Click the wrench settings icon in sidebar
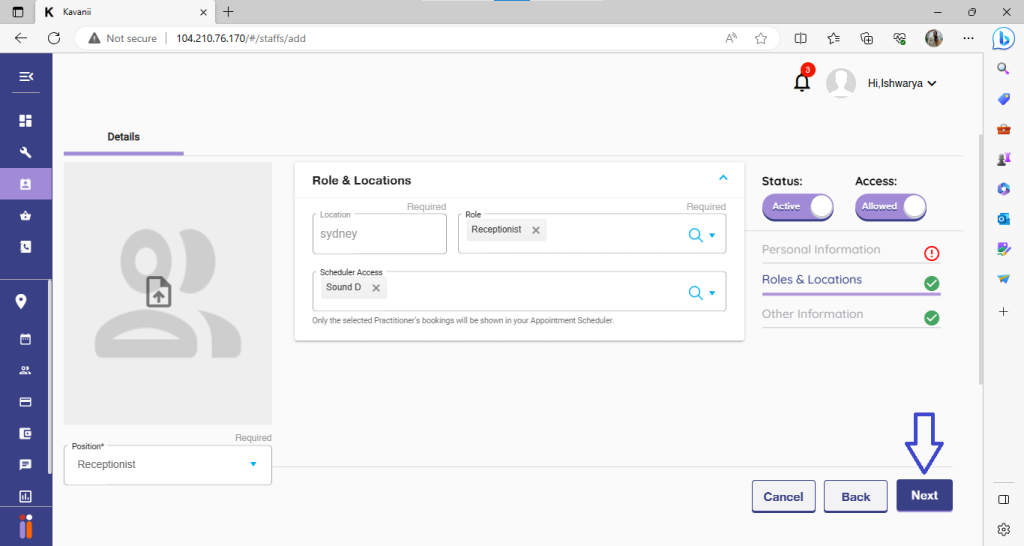Viewport: 1024px width, 546px height. [26, 153]
